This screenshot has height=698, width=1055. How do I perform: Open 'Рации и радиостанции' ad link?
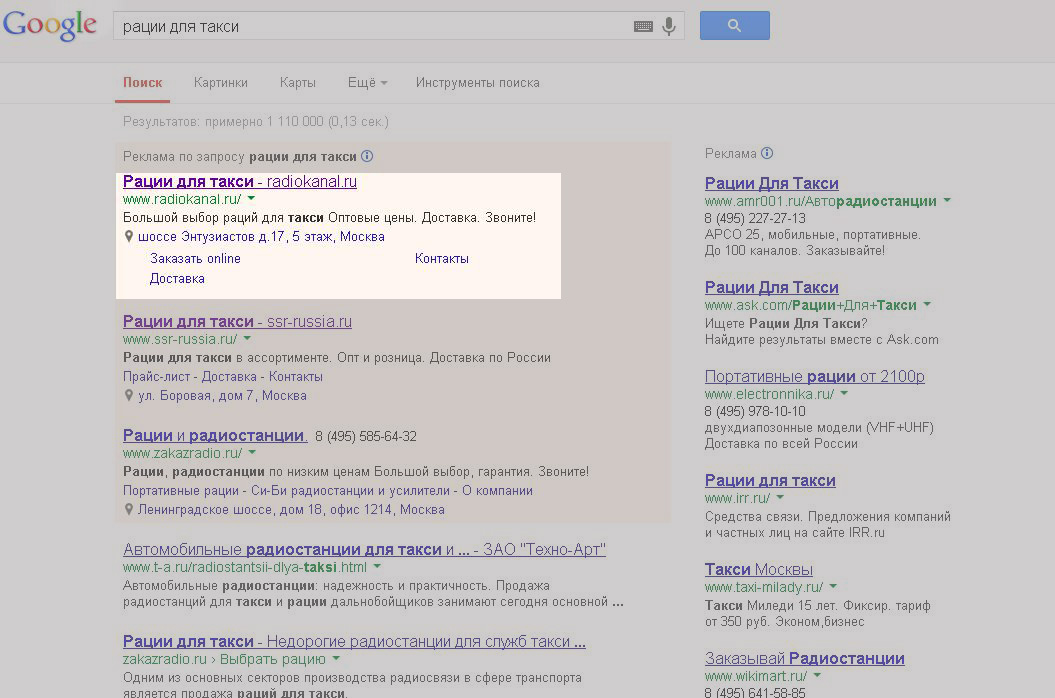tap(215, 435)
